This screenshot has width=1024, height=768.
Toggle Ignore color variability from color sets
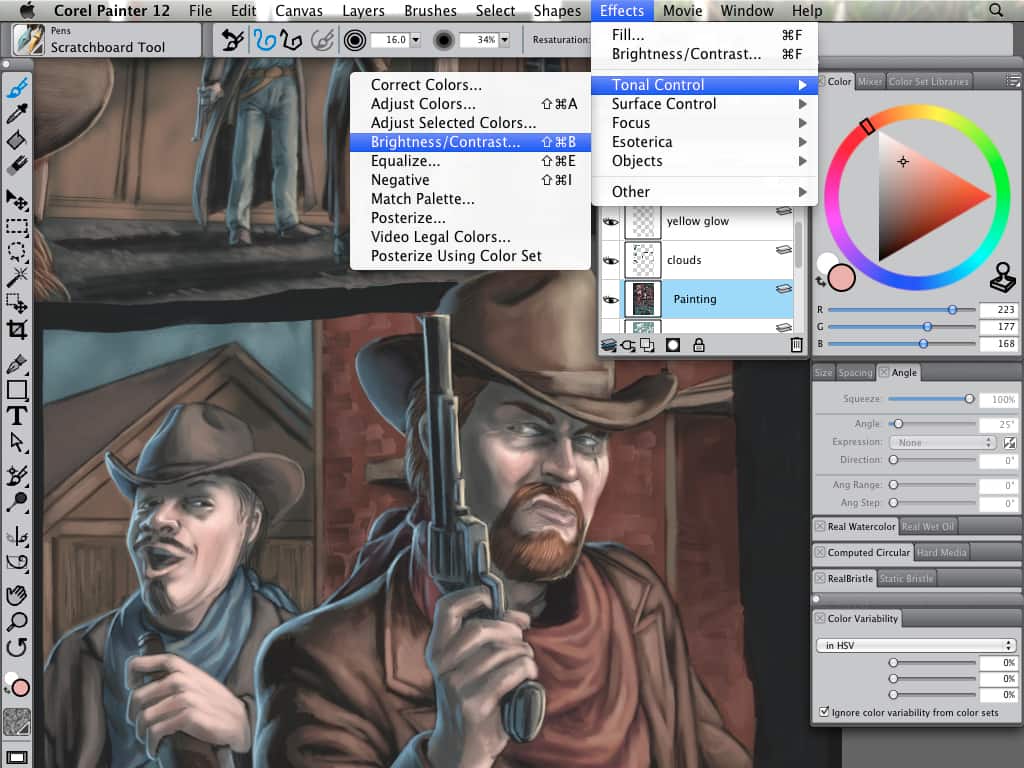pyautogui.click(x=824, y=712)
